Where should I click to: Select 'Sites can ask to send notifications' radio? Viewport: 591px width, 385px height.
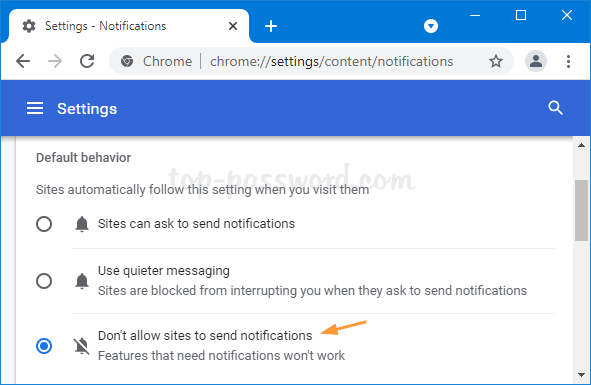coord(44,224)
